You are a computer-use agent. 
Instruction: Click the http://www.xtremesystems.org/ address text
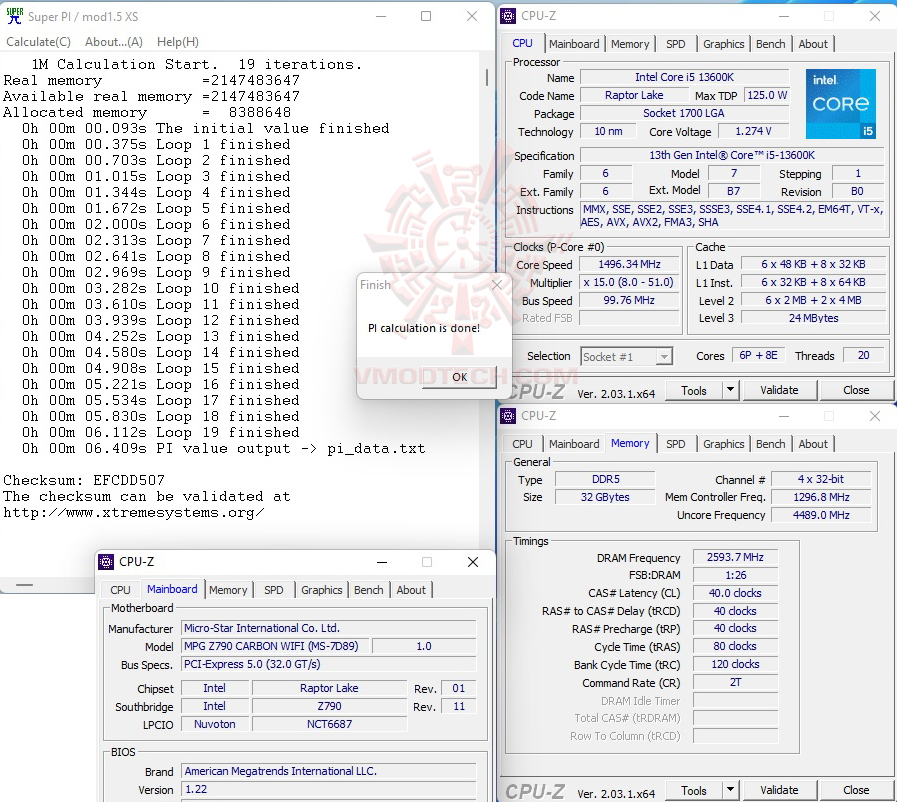[133, 512]
